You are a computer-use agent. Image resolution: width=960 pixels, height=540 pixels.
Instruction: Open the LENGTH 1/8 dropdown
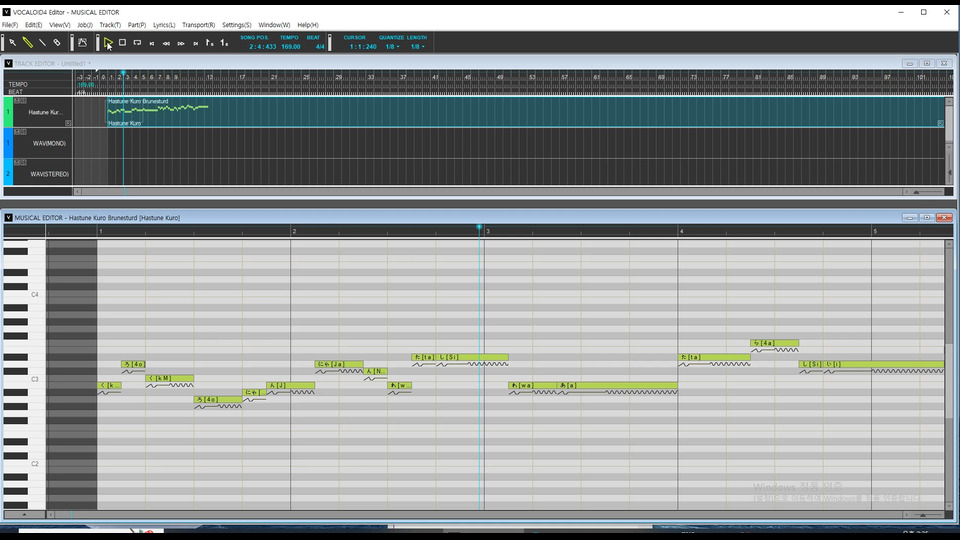(418, 47)
